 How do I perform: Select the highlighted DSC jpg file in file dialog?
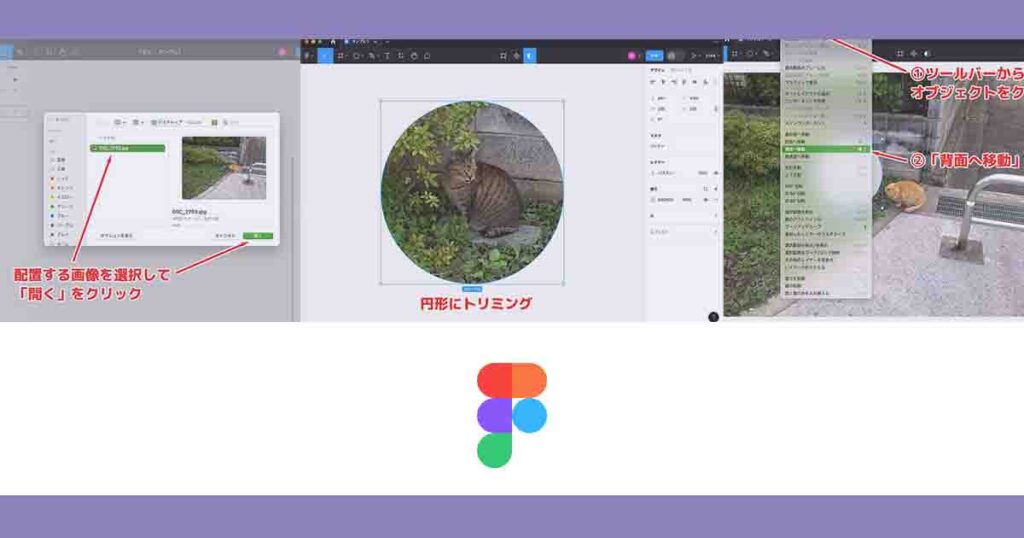pos(127,148)
